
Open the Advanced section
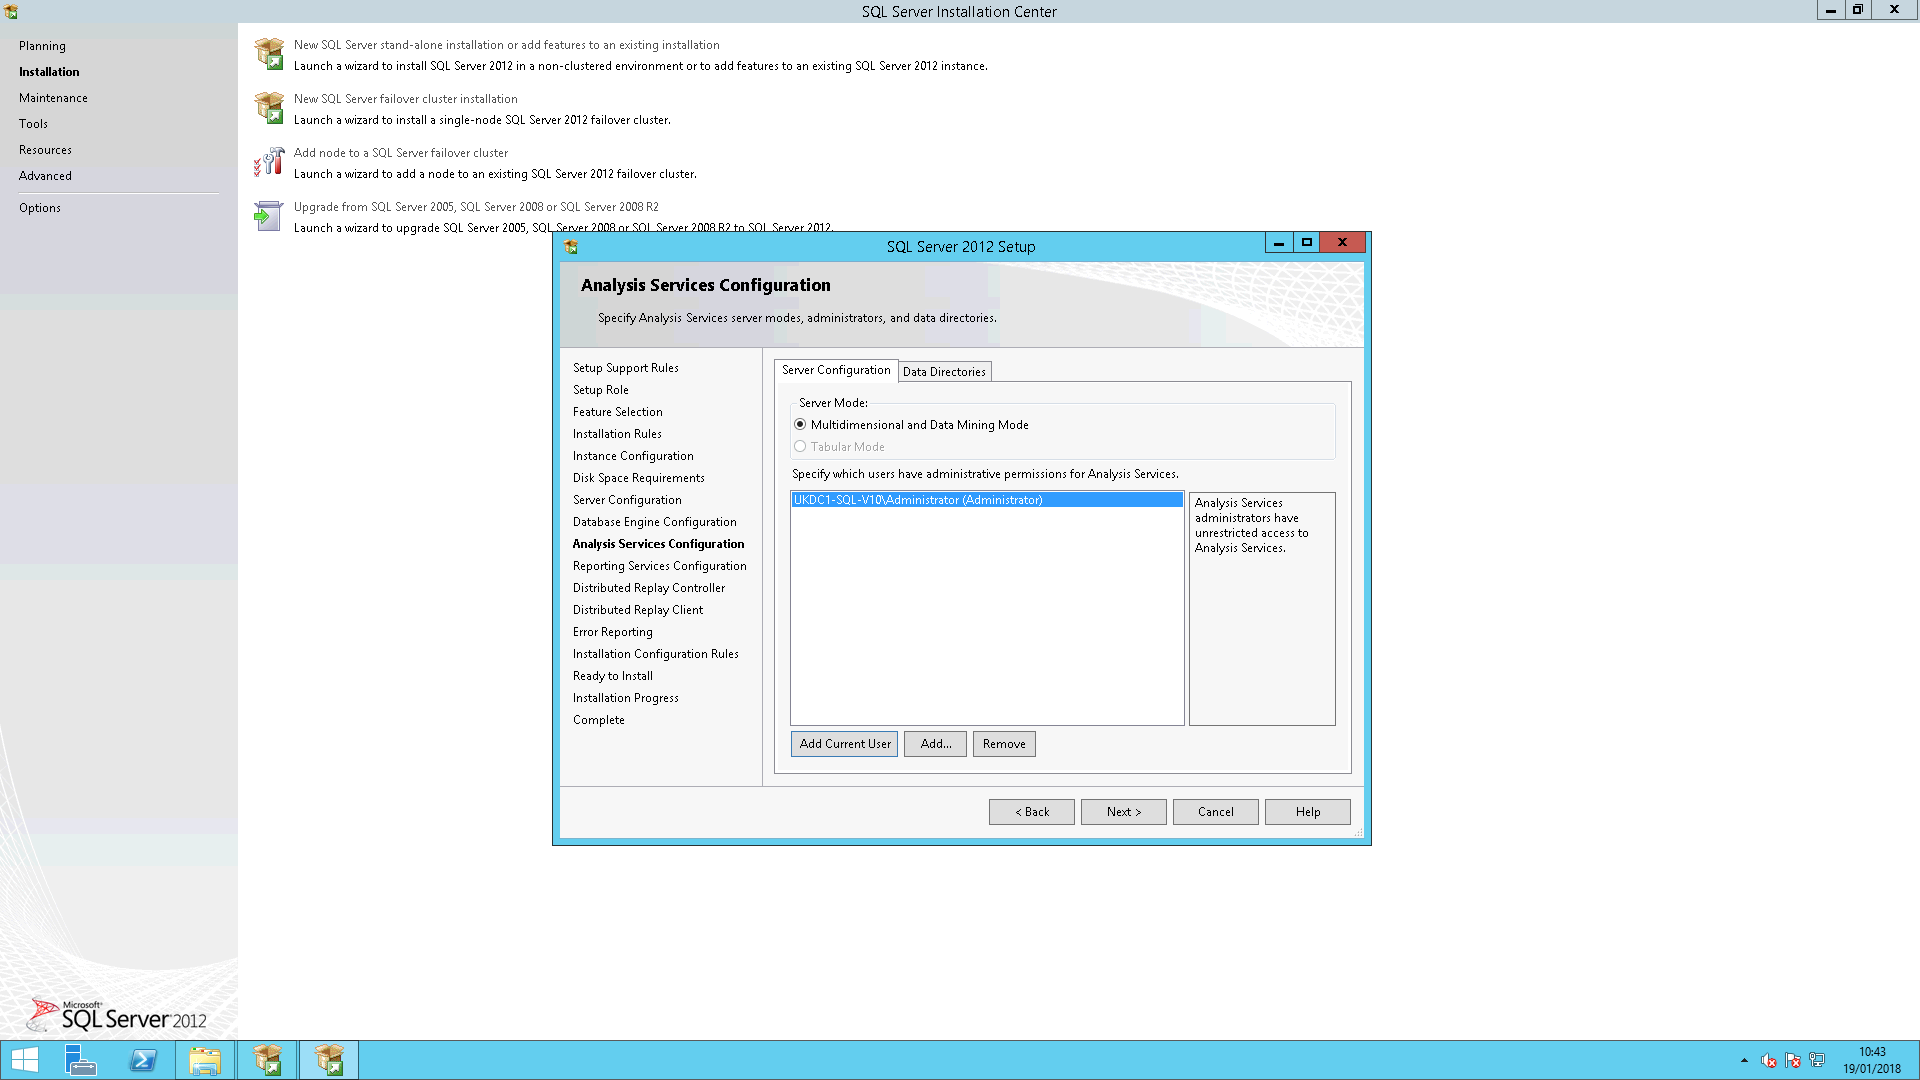45,176
